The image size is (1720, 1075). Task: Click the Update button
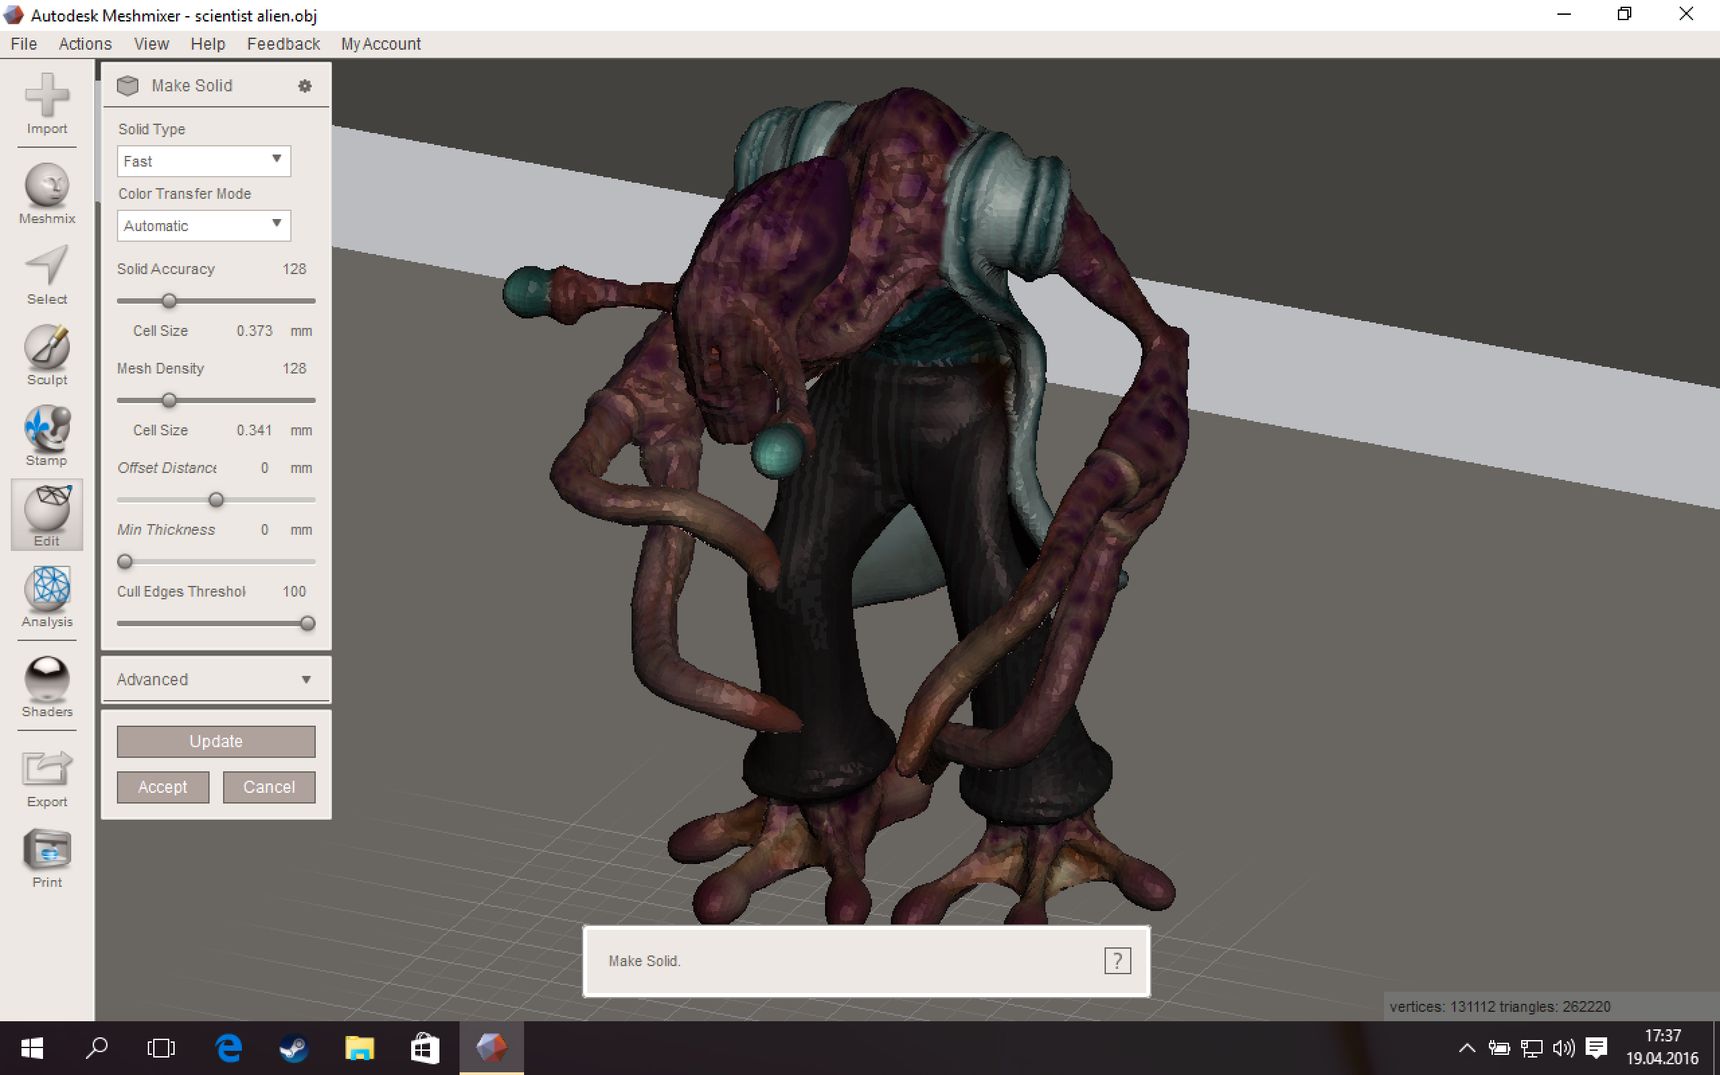point(216,741)
